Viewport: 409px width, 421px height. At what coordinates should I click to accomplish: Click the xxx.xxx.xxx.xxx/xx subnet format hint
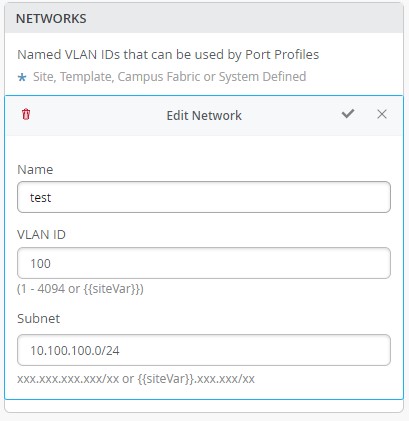click(x=136, y=379)
